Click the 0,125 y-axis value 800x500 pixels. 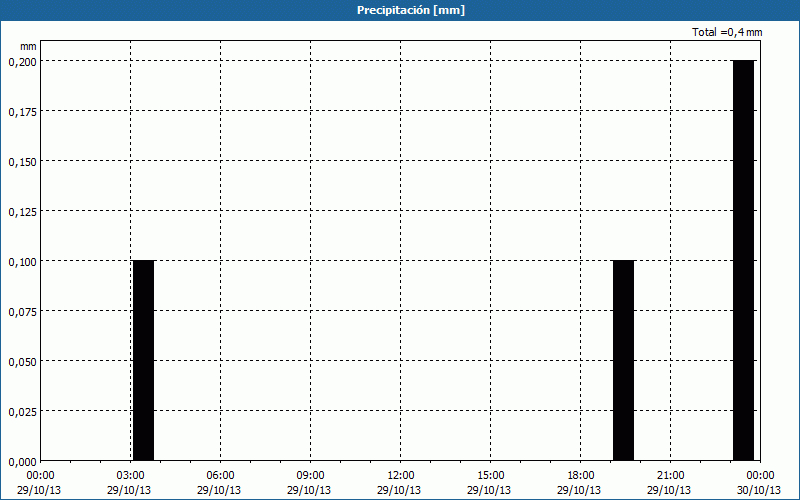click(x=22, y=211)
